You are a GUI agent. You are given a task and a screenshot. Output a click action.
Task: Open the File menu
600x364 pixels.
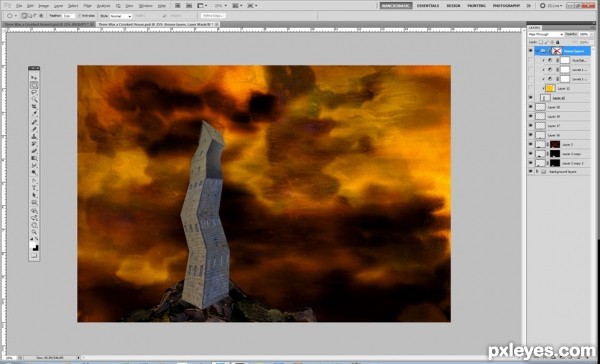click(19, 6)
